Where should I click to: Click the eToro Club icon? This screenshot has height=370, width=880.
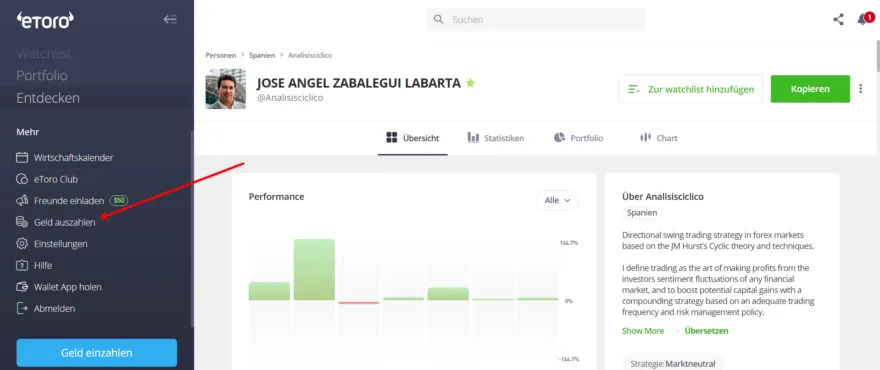[x=22, y=179]
